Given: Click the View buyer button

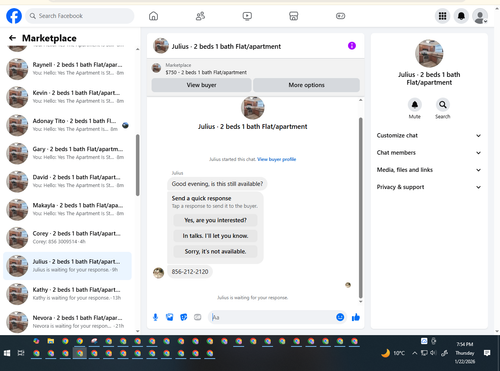Looking at the screenshot, I should click(x=201, y=85).
